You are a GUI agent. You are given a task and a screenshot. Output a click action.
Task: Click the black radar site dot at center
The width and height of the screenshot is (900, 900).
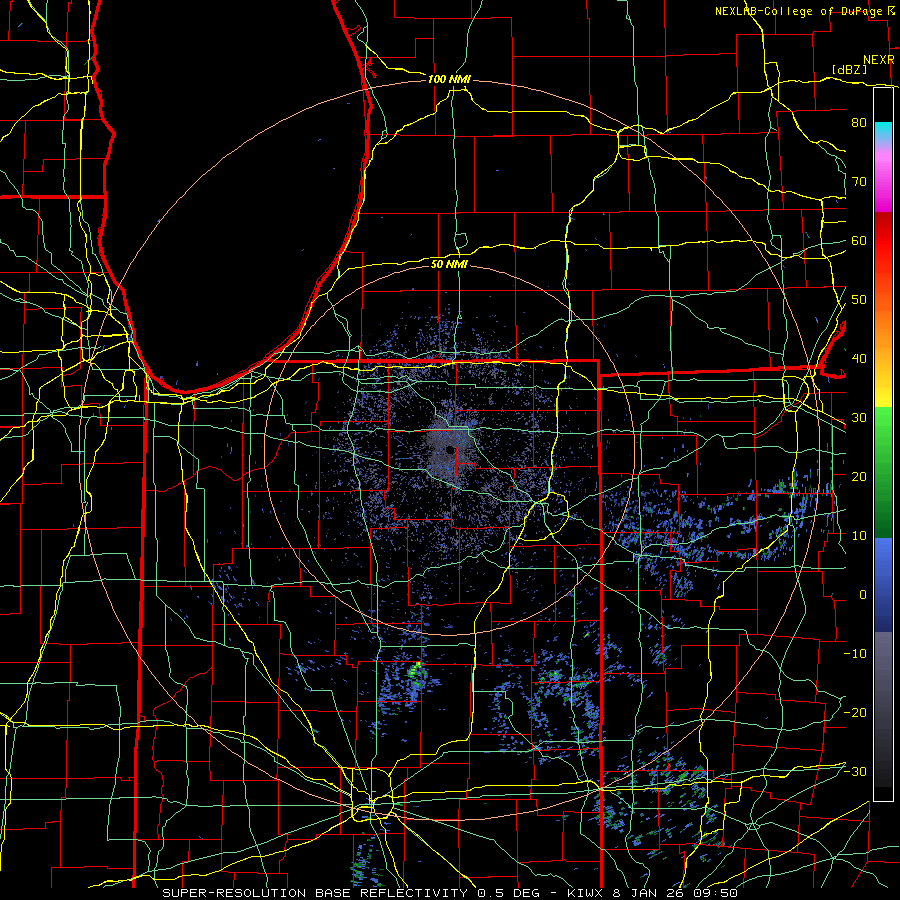(450, 451)
